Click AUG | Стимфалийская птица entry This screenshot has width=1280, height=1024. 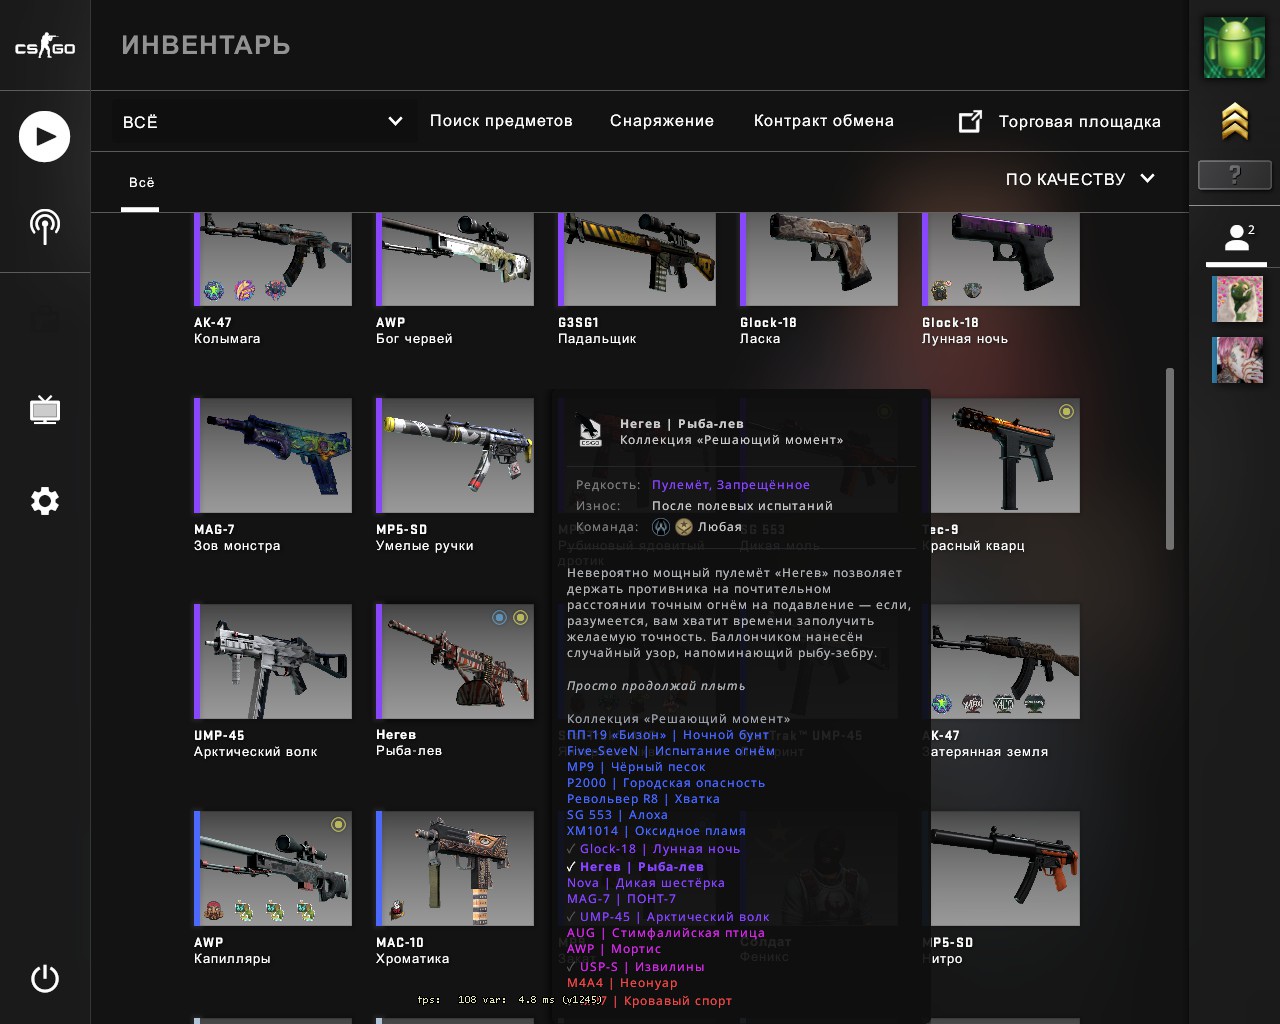tap(666, 933)
